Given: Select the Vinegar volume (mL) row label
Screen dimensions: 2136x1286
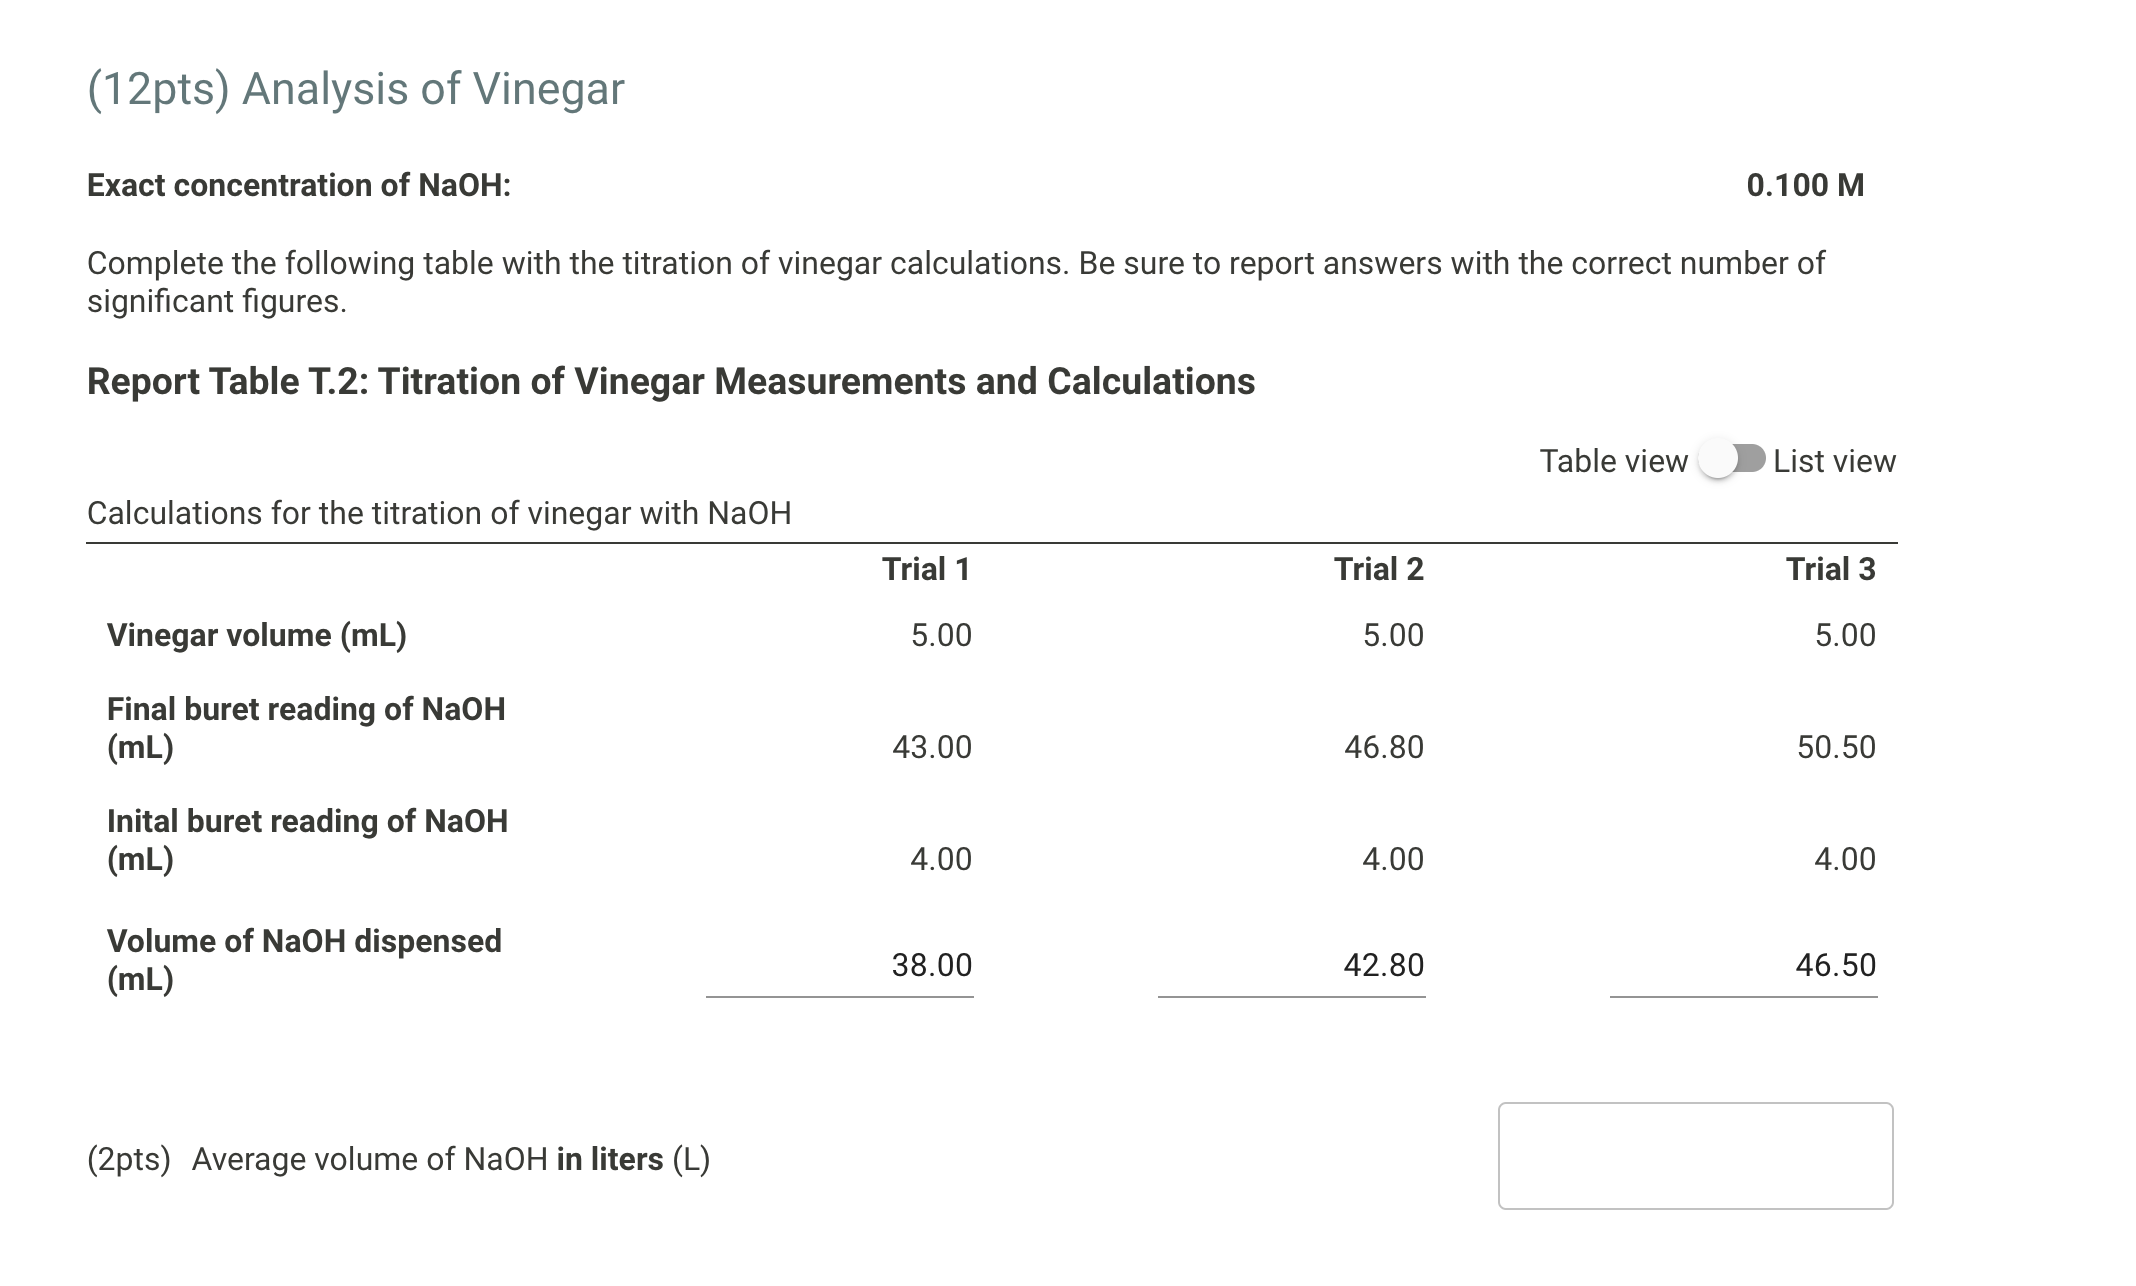Looking at the screenshot, I should [x=257, y=635].
